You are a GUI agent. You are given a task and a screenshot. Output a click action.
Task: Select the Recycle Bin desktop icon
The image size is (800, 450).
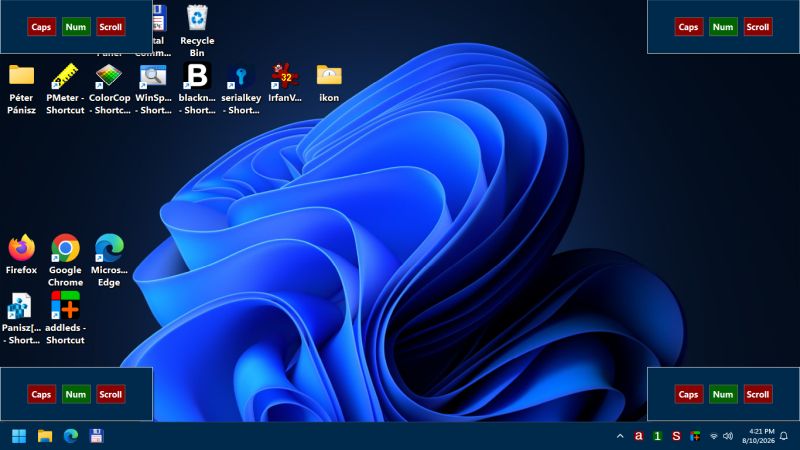click(x=197, y=31)
